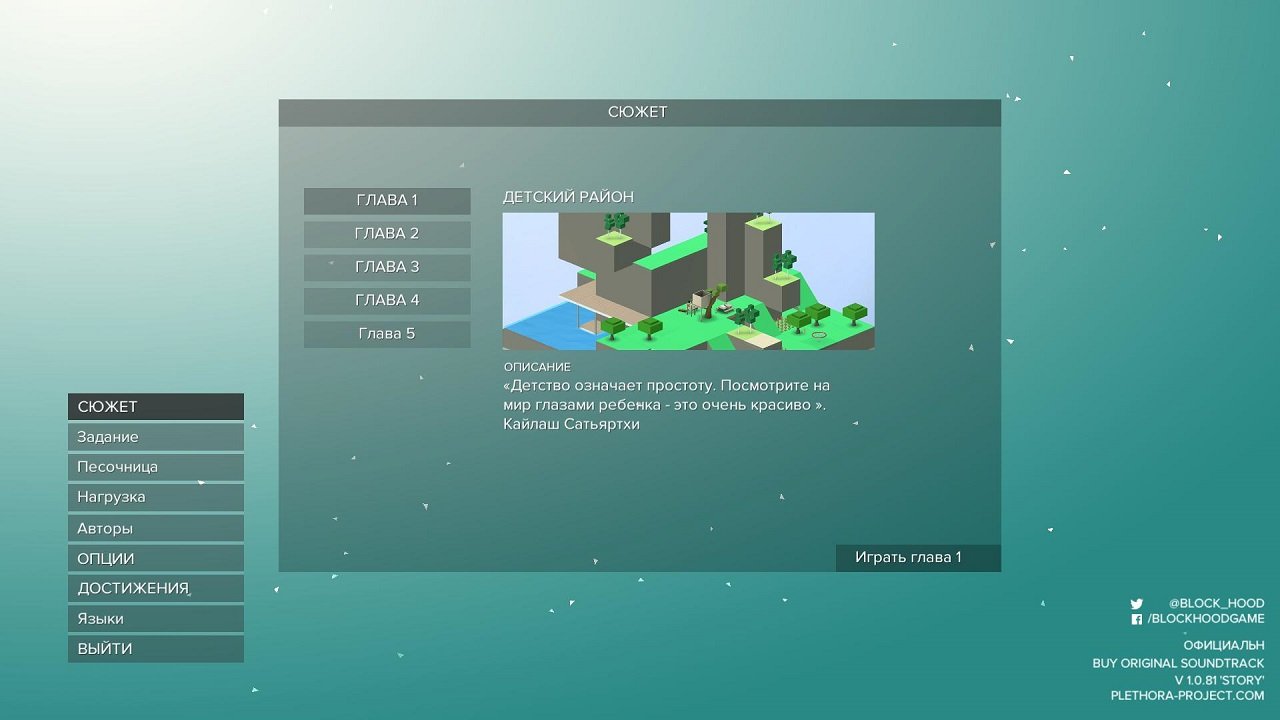Open the Нагрузка mode
This screenshot has height=720, width=1280.
point(155,496)
